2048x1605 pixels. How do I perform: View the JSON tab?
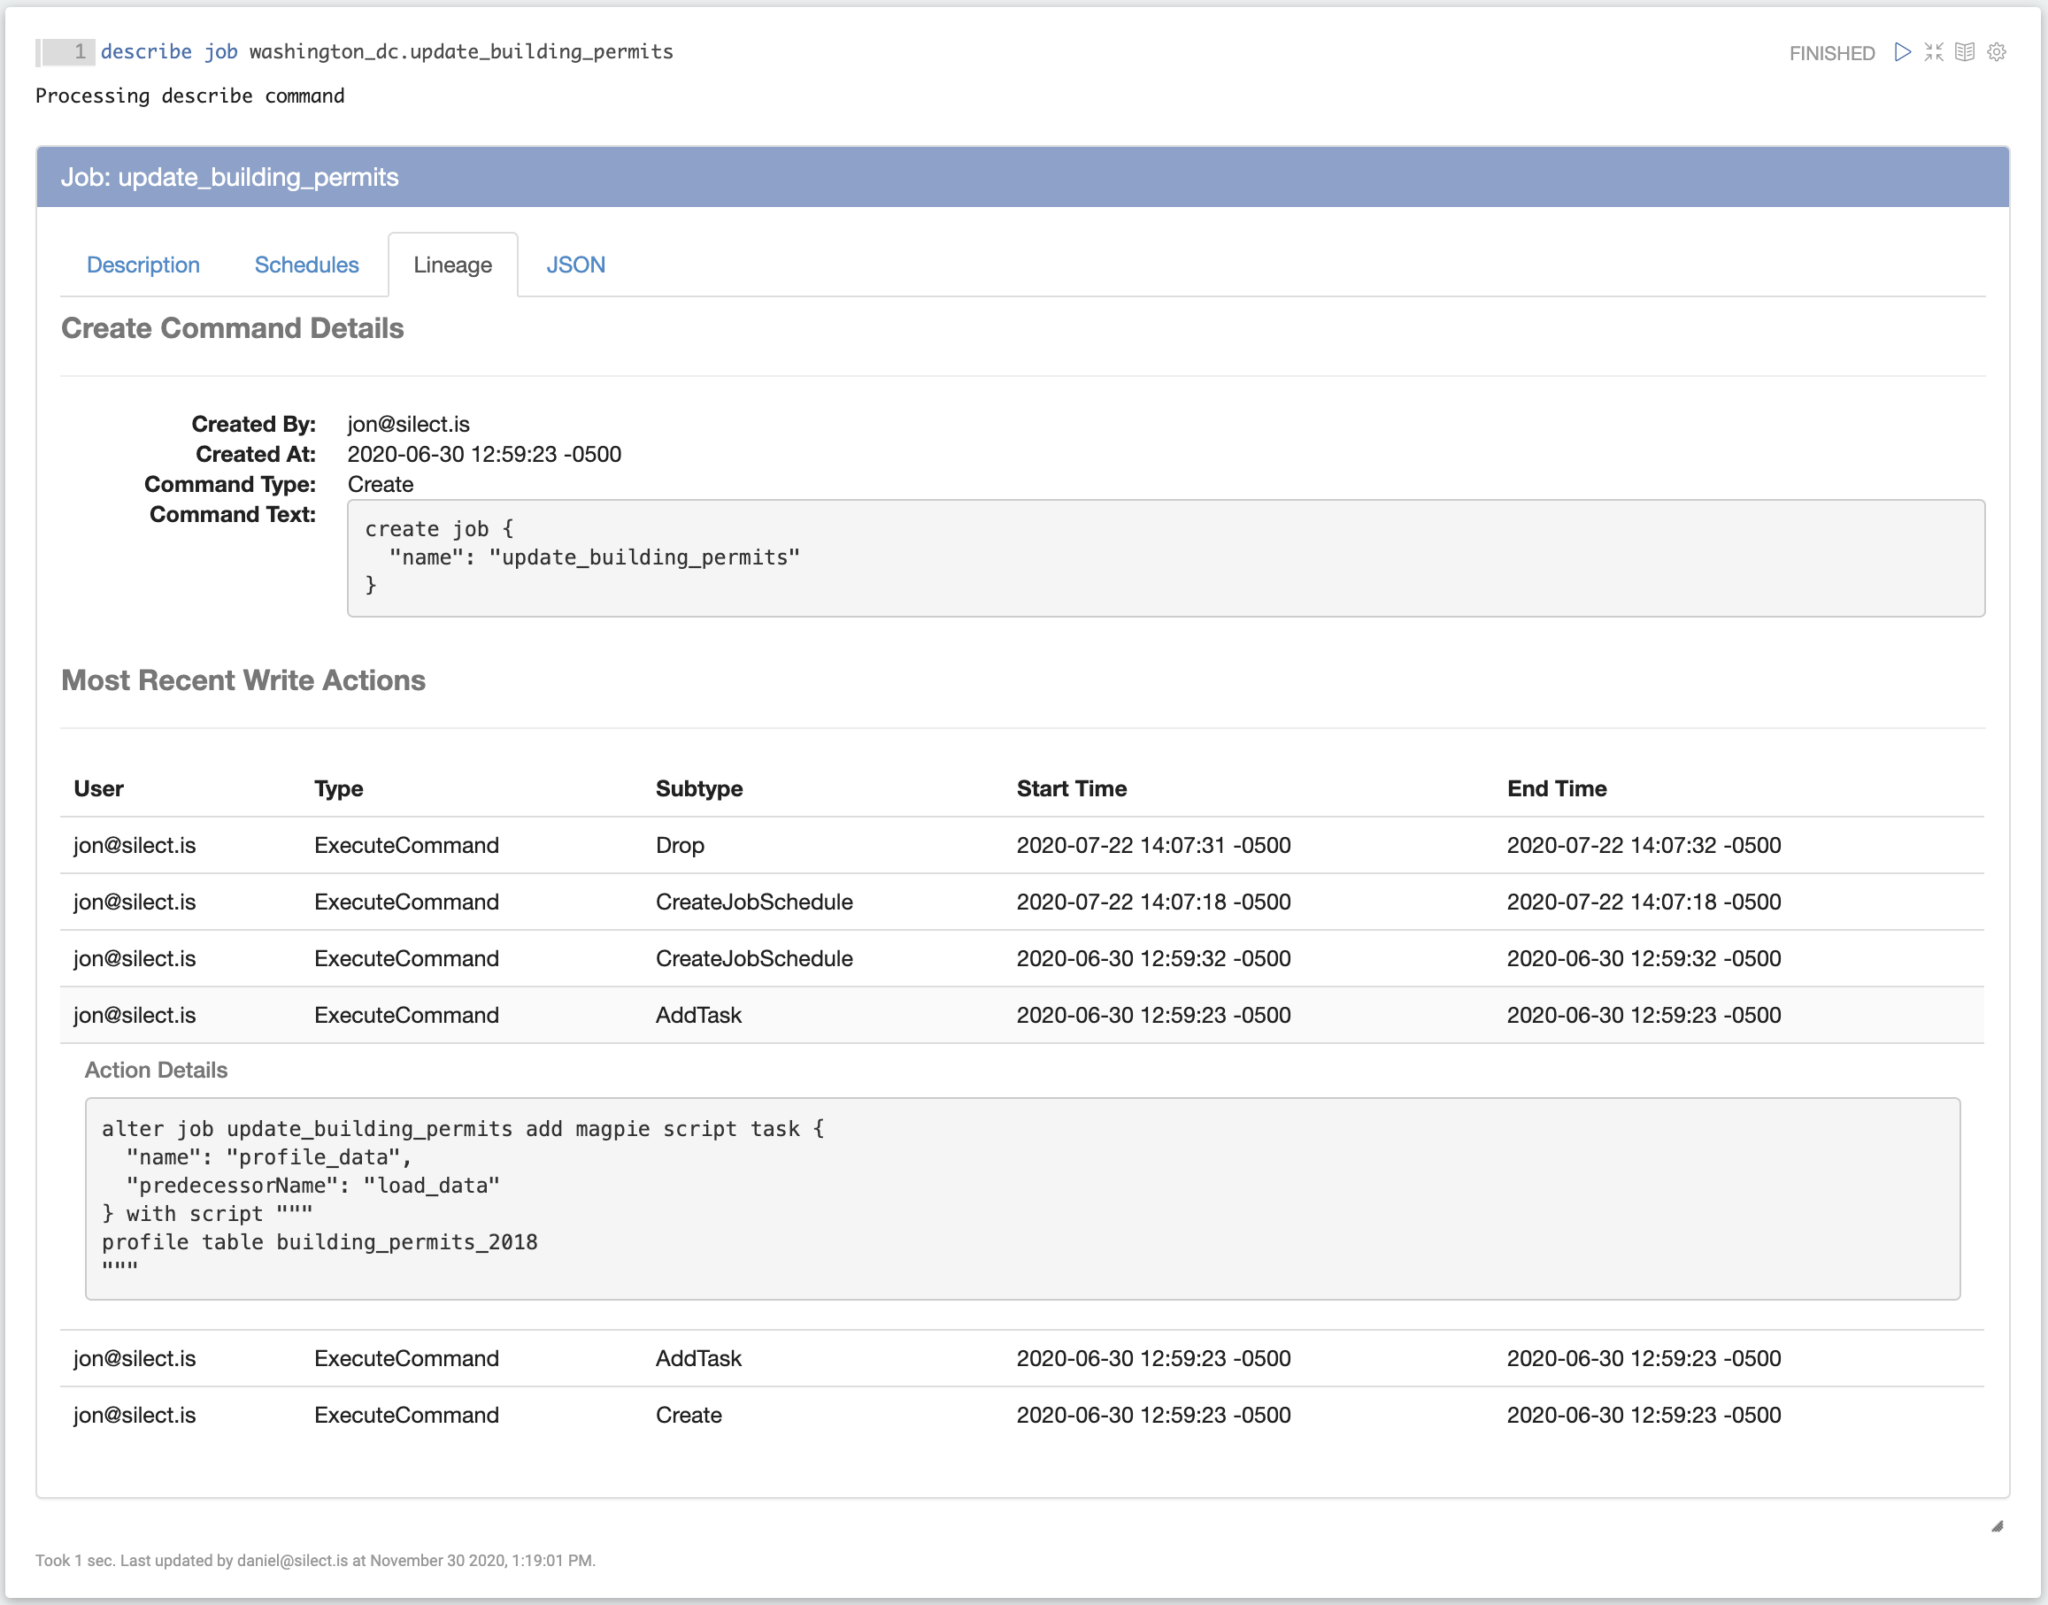pyautogui.click(x=575, y=264)
